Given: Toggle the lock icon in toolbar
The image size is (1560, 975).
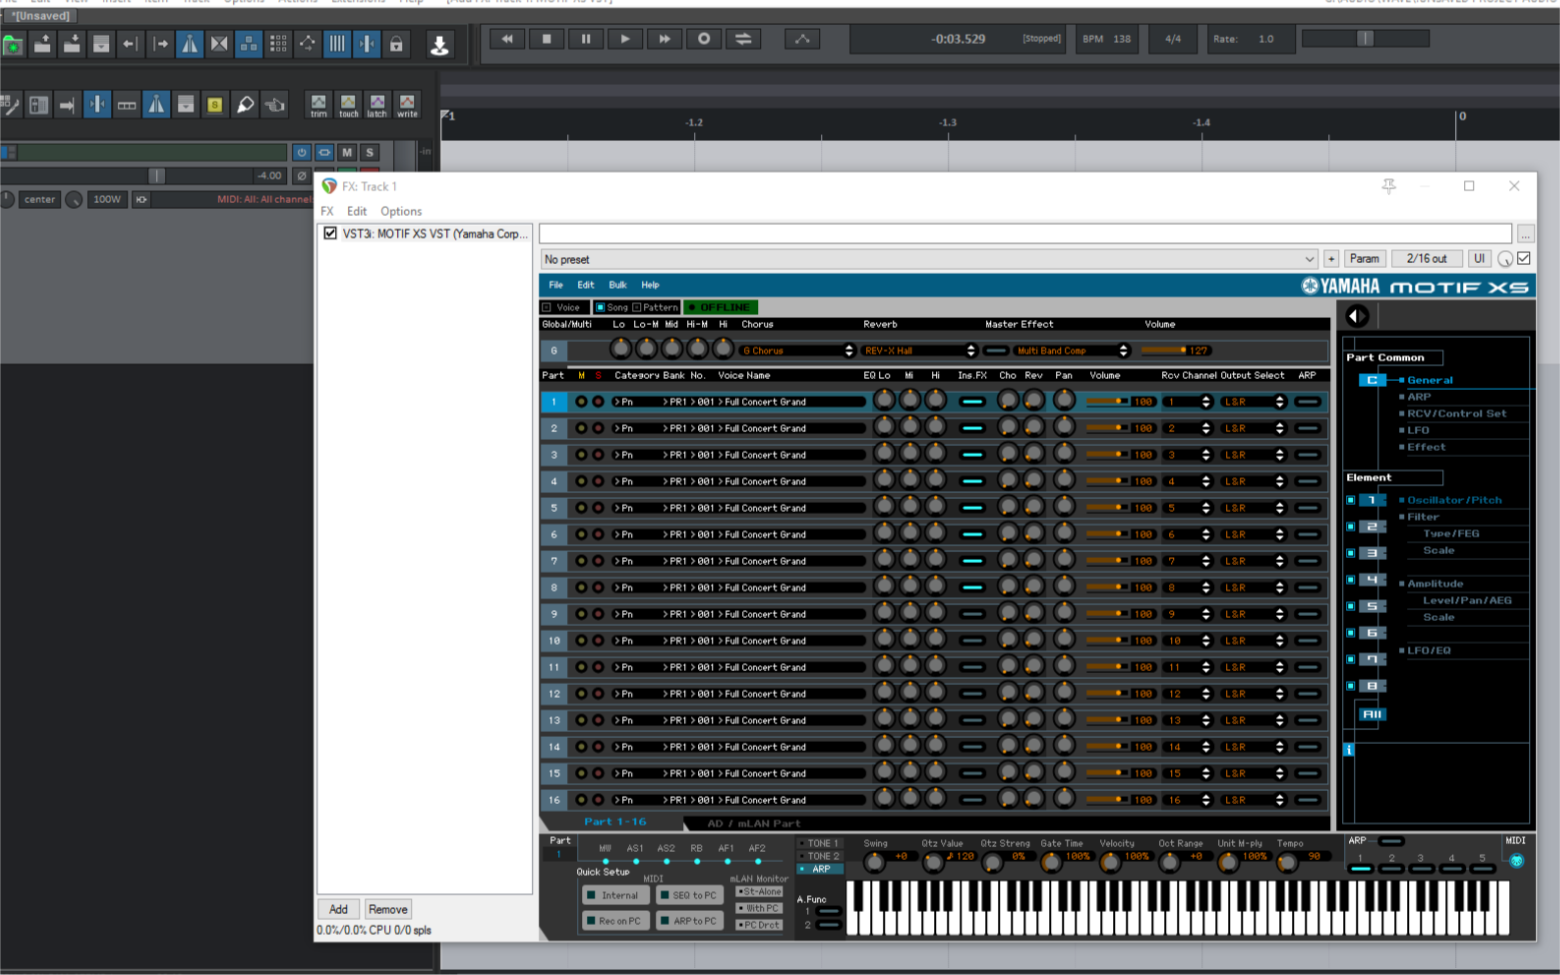Looking at the screenshot, I should coord(396,44).
